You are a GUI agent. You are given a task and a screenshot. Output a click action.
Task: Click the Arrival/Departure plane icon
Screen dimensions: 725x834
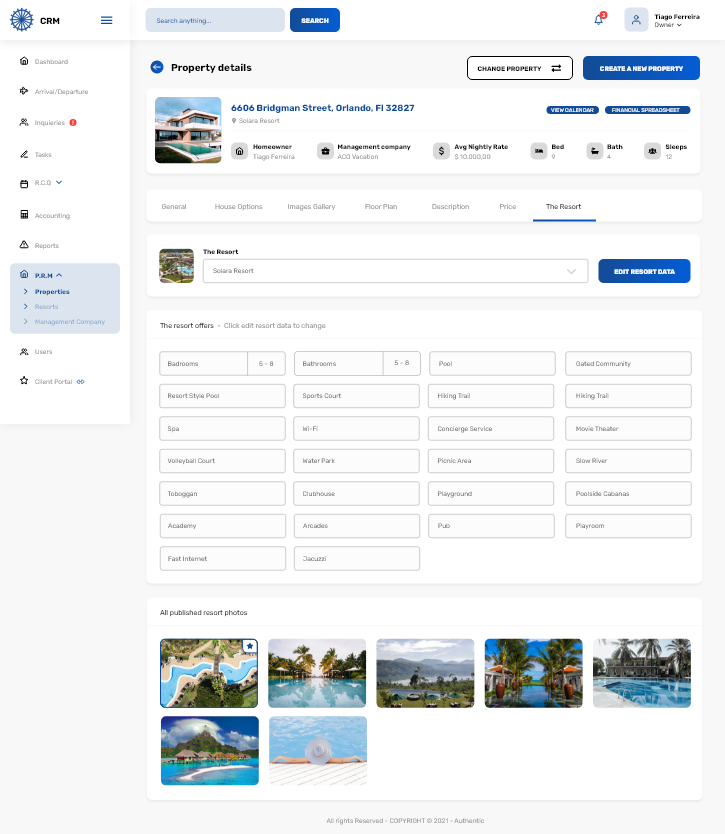[24, 91]
